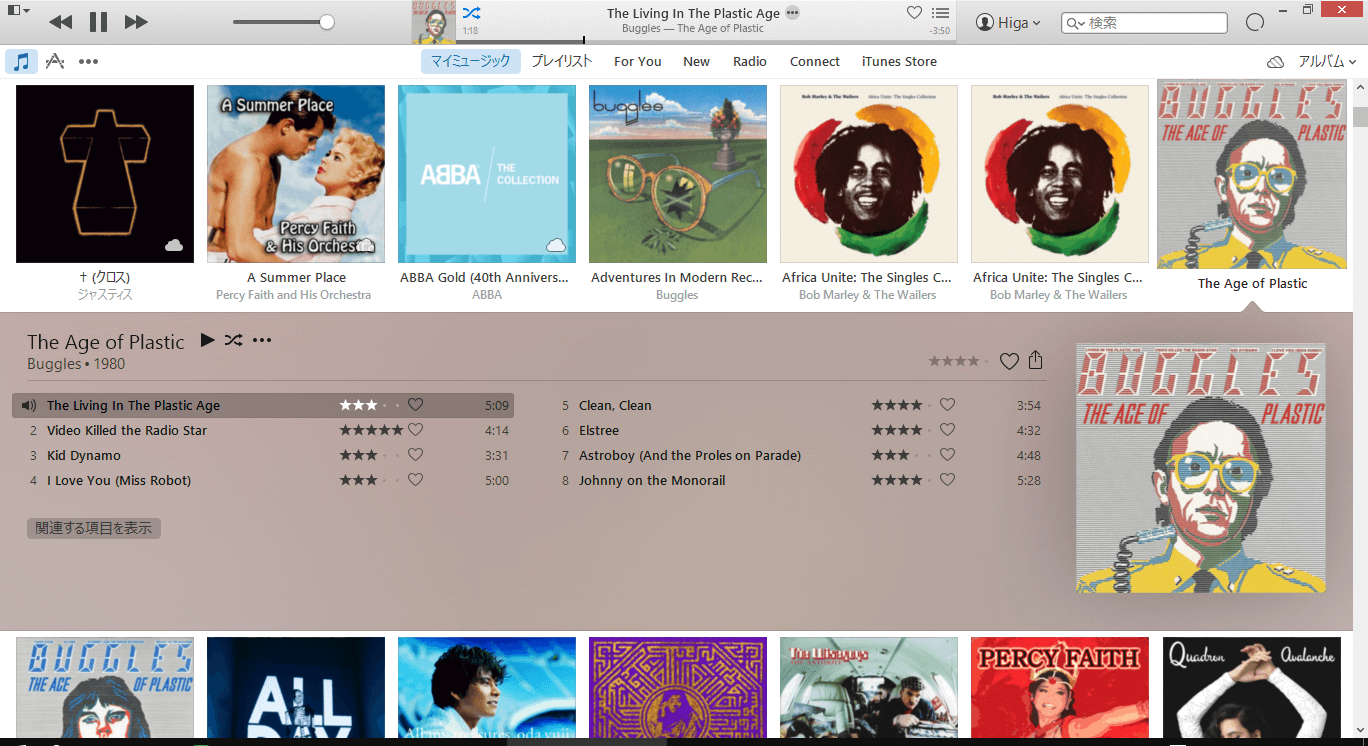The height and width of the screenshot is (746, 1368).
Task: Click iCloud download icon on † cover
Action: click(x=174, y=245)
